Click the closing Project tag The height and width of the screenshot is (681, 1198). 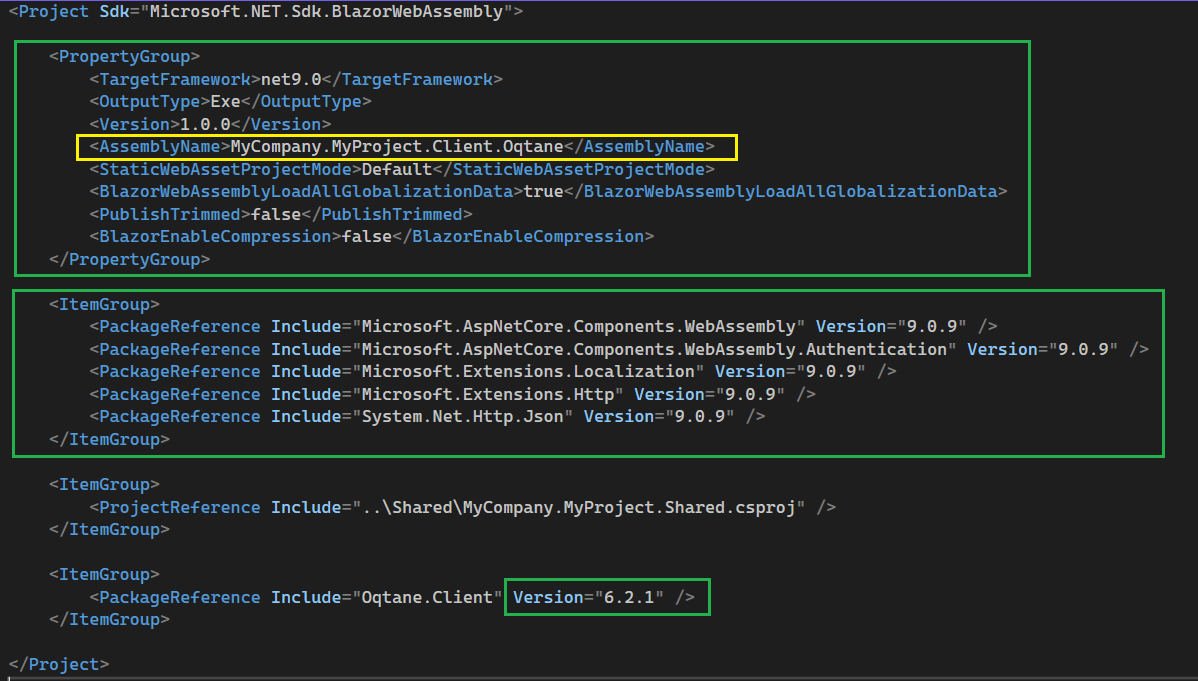pos(59,664)
